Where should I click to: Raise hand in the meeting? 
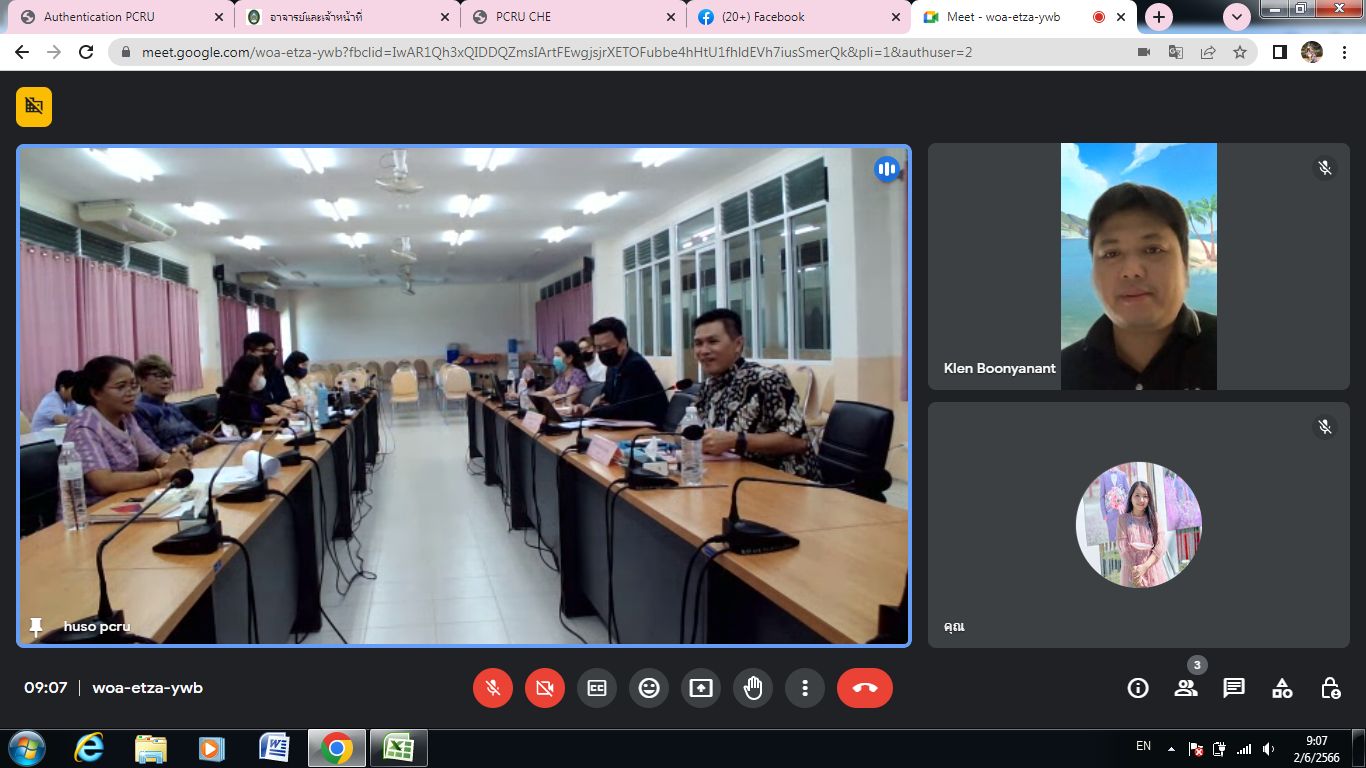(x=753, y=688)
